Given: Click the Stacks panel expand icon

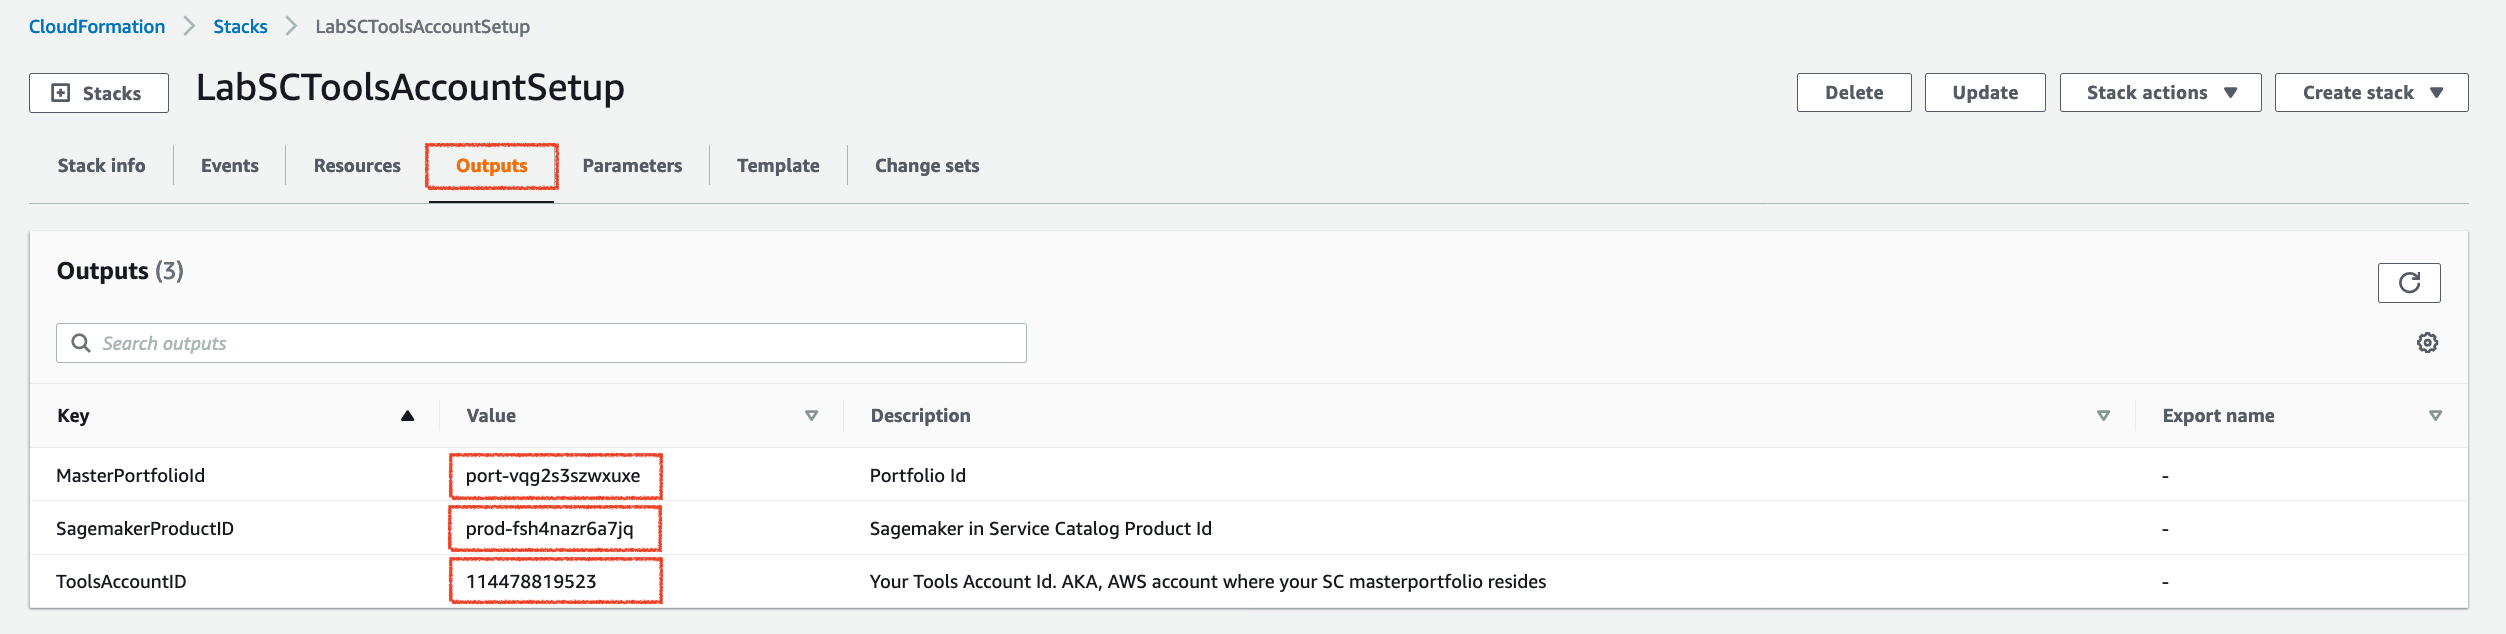Looking at the screenshot, I should [61, 93].
